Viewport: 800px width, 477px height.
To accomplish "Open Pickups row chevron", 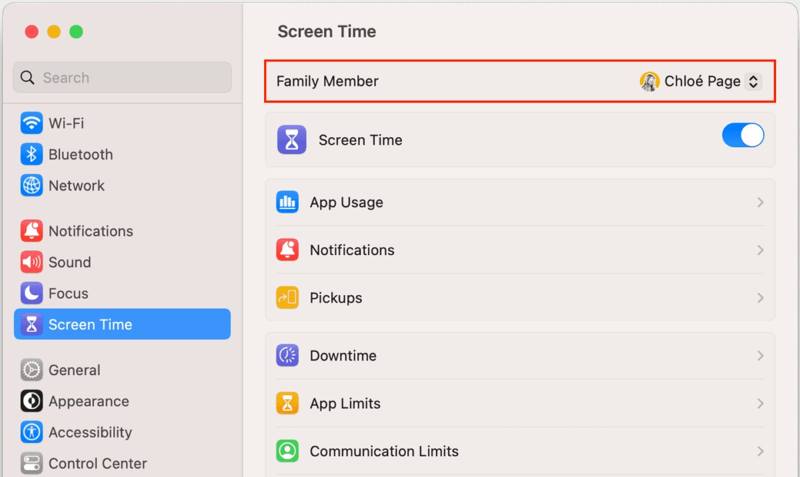I will click(x=760, y=298).
